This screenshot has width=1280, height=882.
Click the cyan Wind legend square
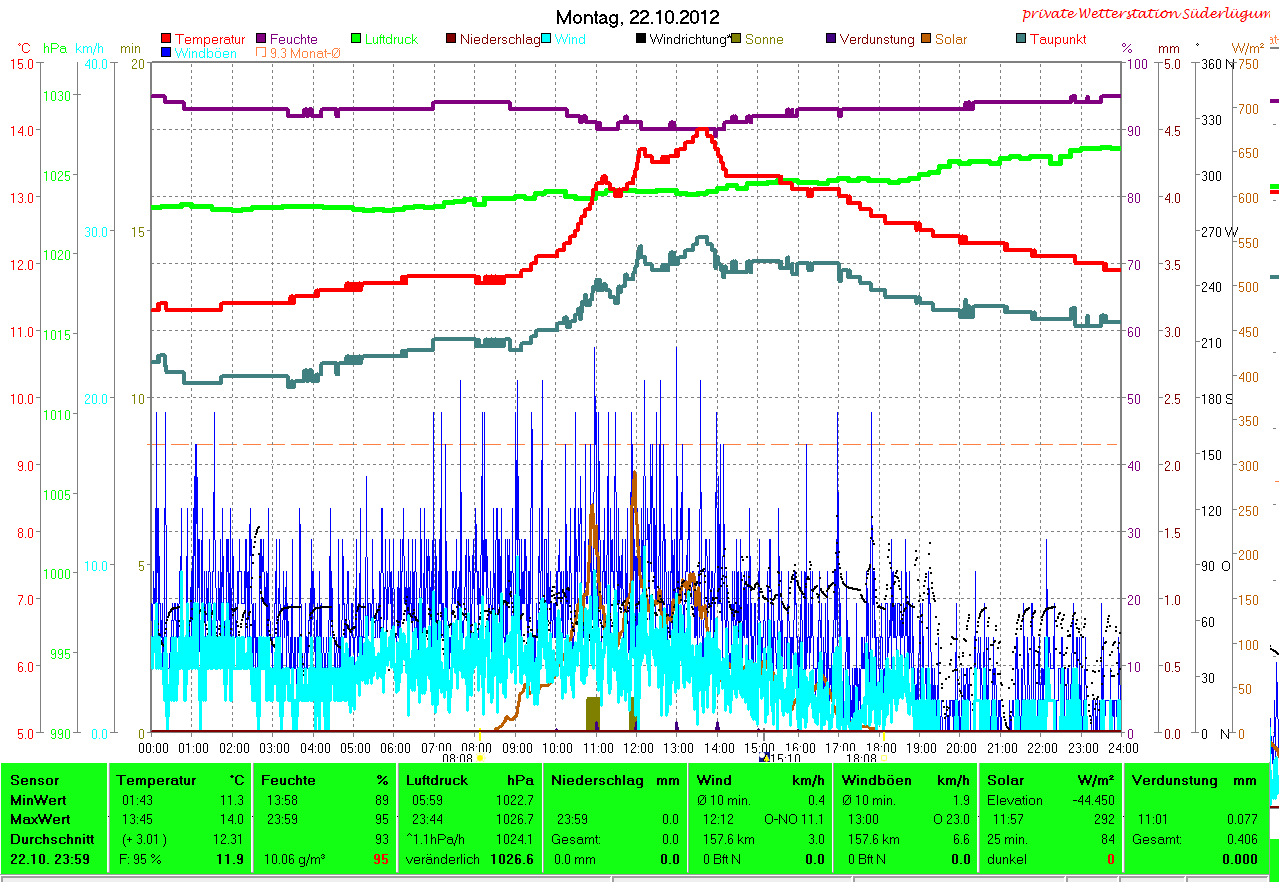click(547, 40)
